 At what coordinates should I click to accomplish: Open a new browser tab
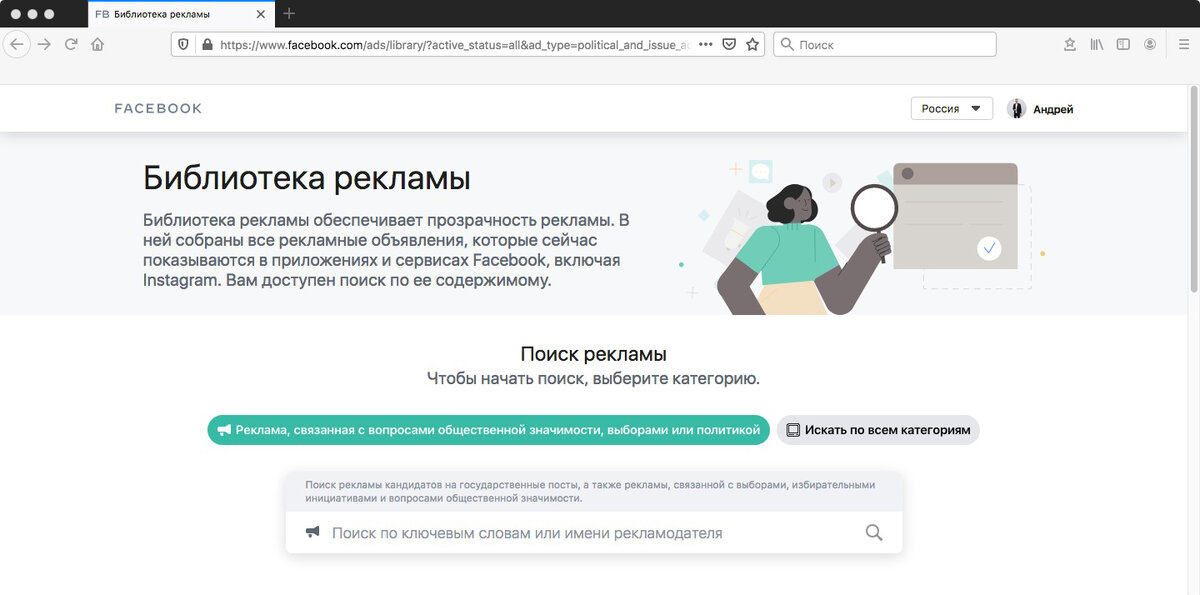[289, 15]
